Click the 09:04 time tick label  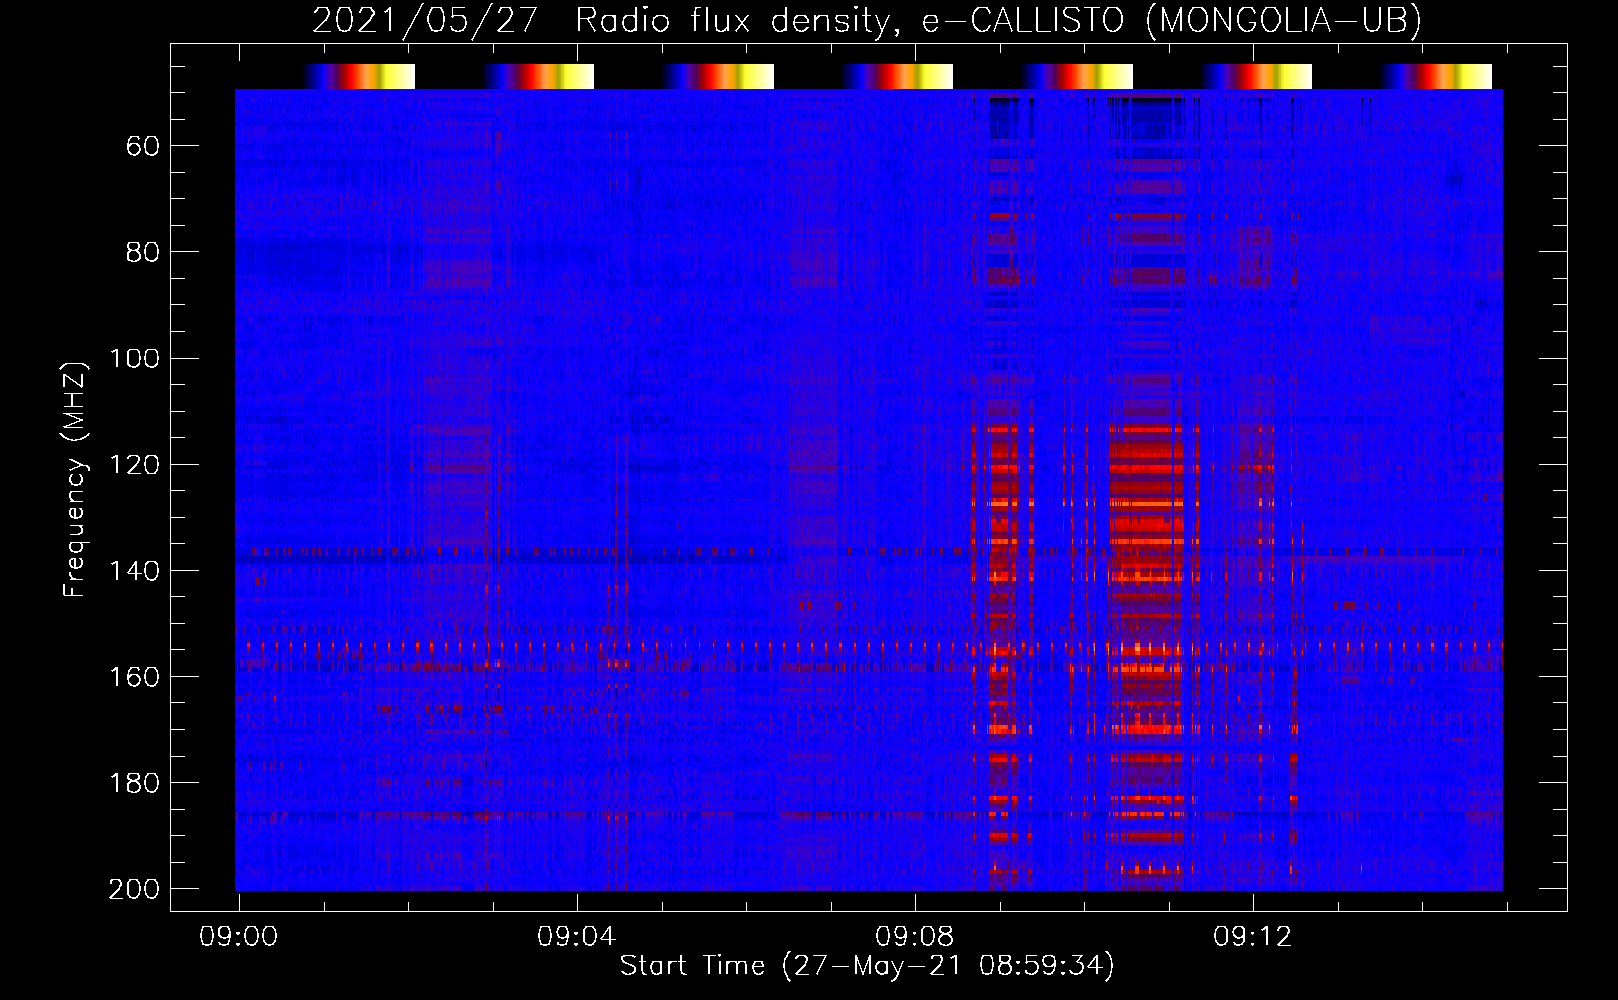click(576, 937)
